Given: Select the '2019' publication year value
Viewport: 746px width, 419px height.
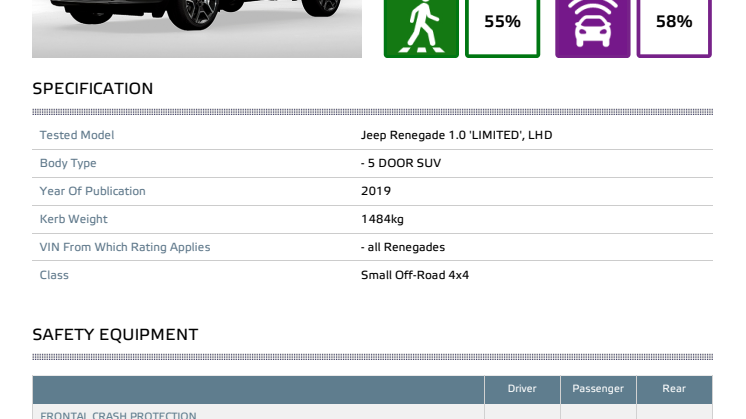Looking at the screenshot, I should (376, 191).
